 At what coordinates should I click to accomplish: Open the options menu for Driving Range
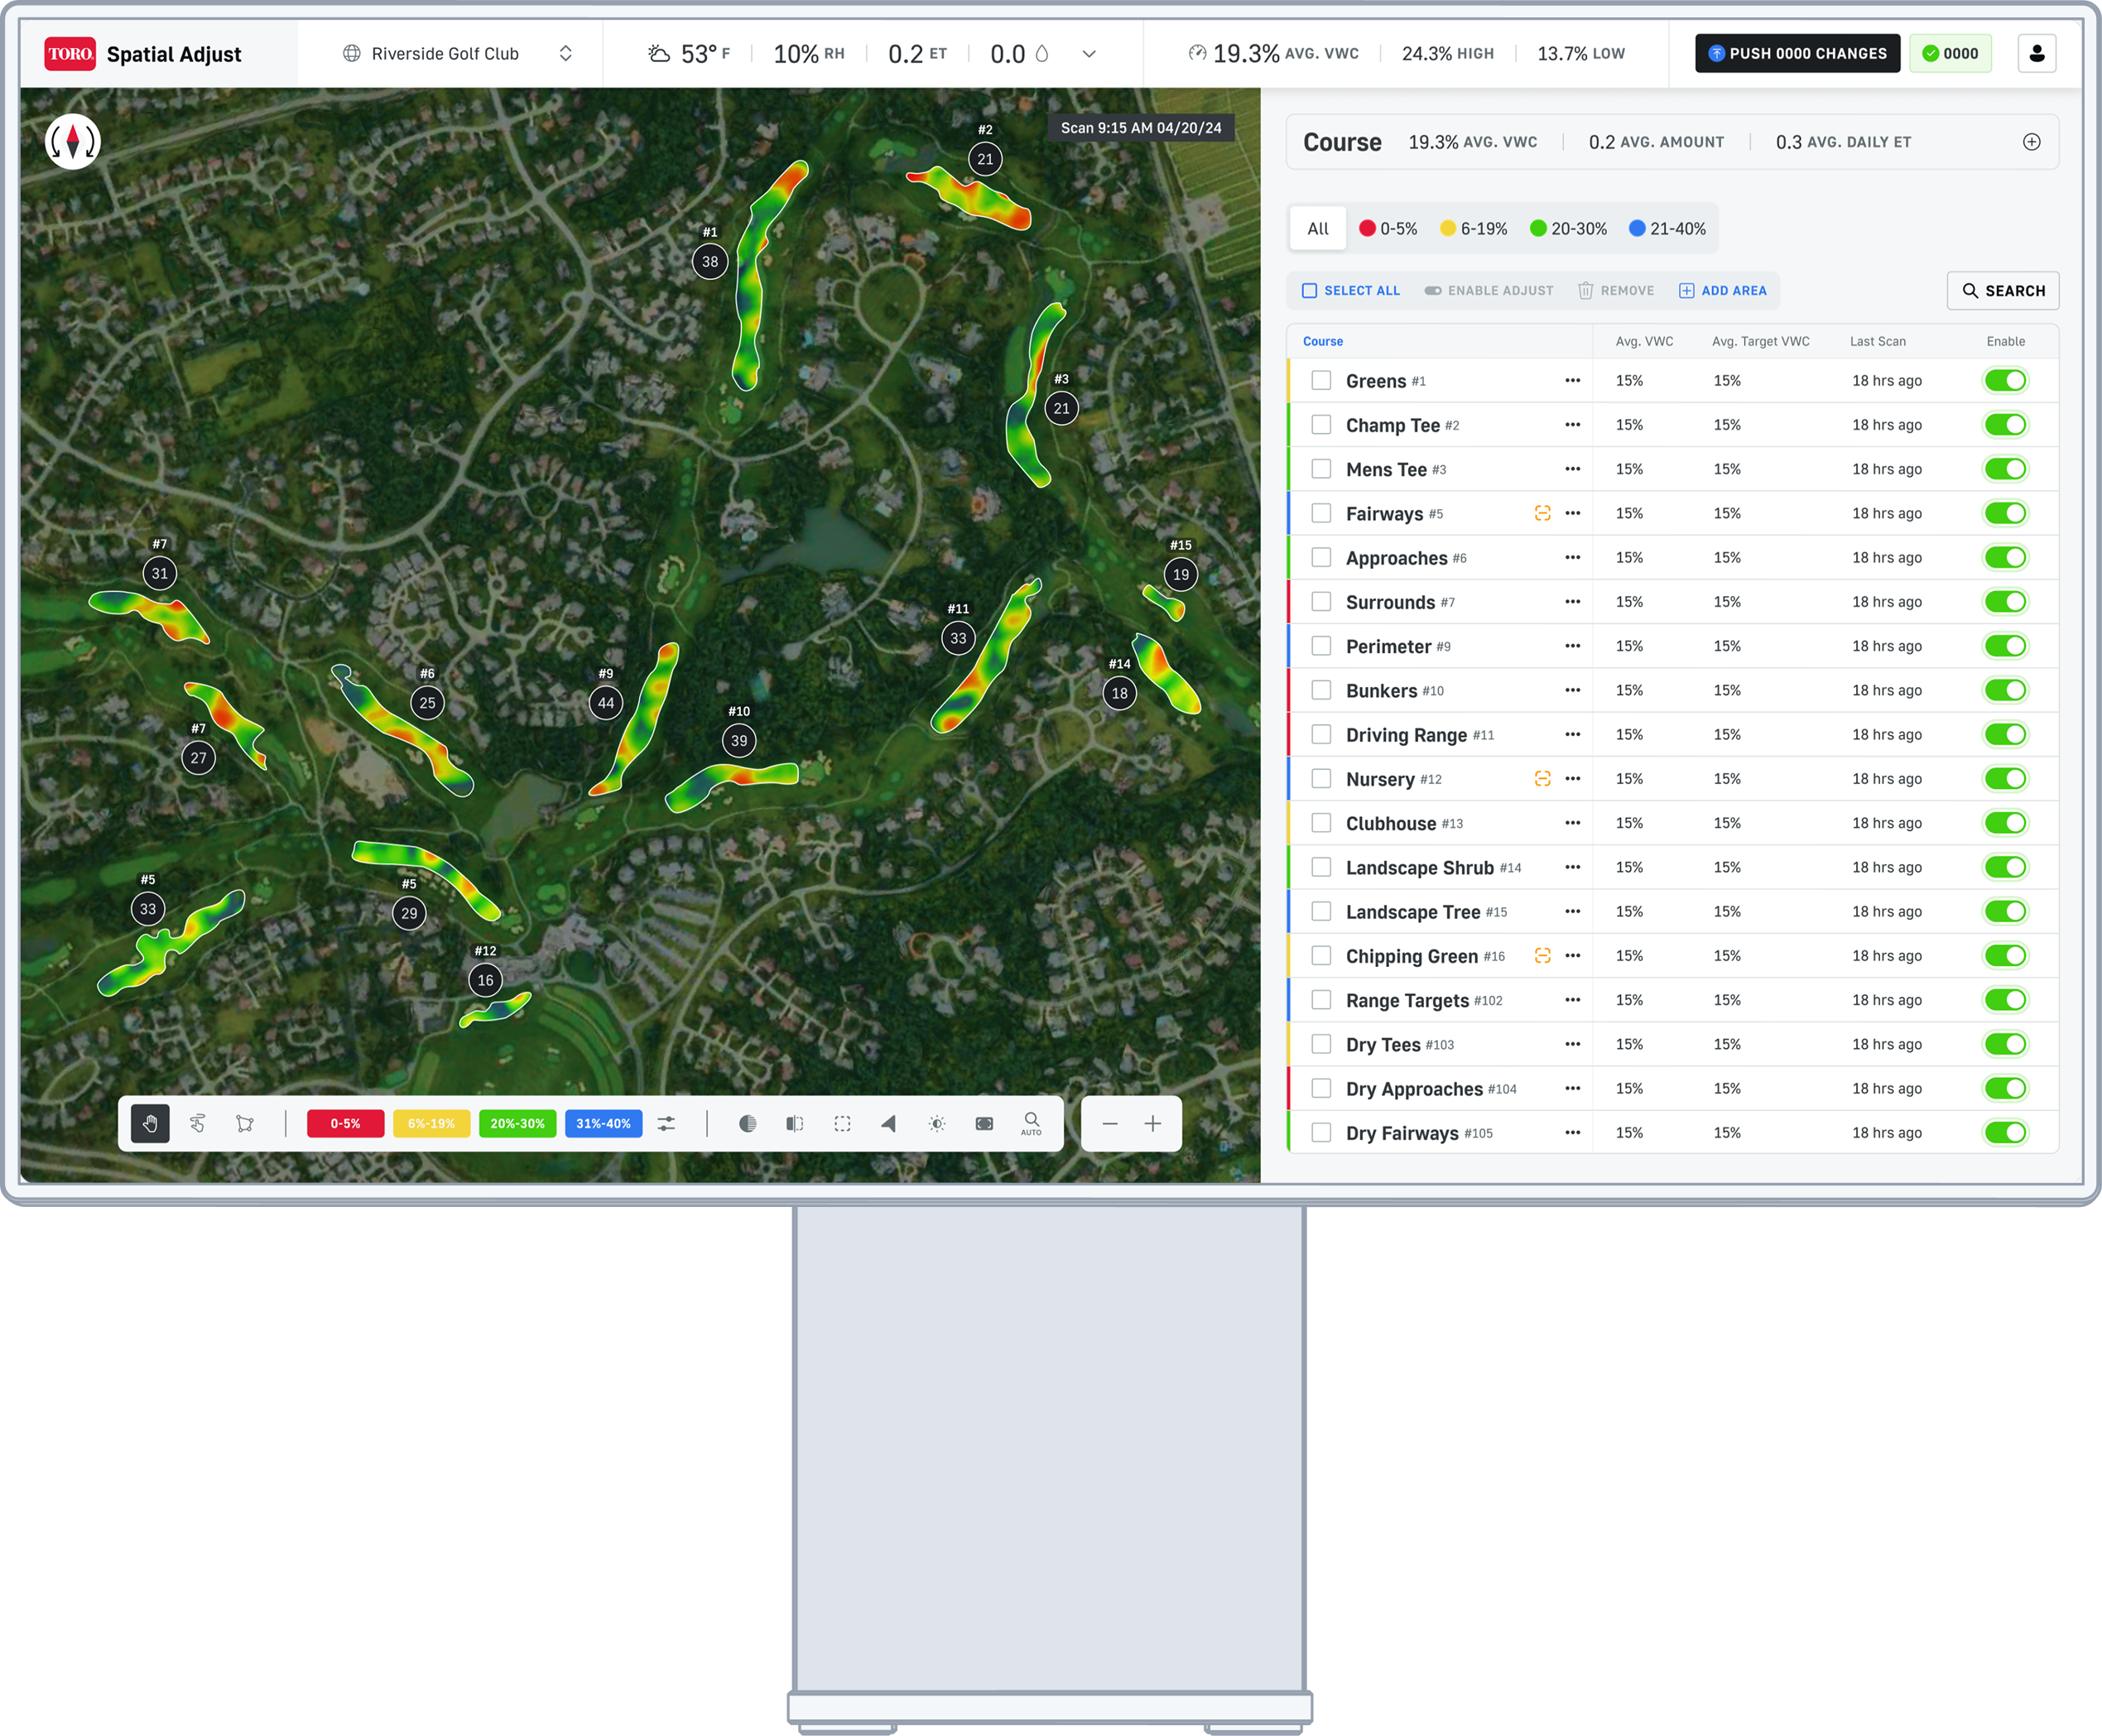(1572, 734)
